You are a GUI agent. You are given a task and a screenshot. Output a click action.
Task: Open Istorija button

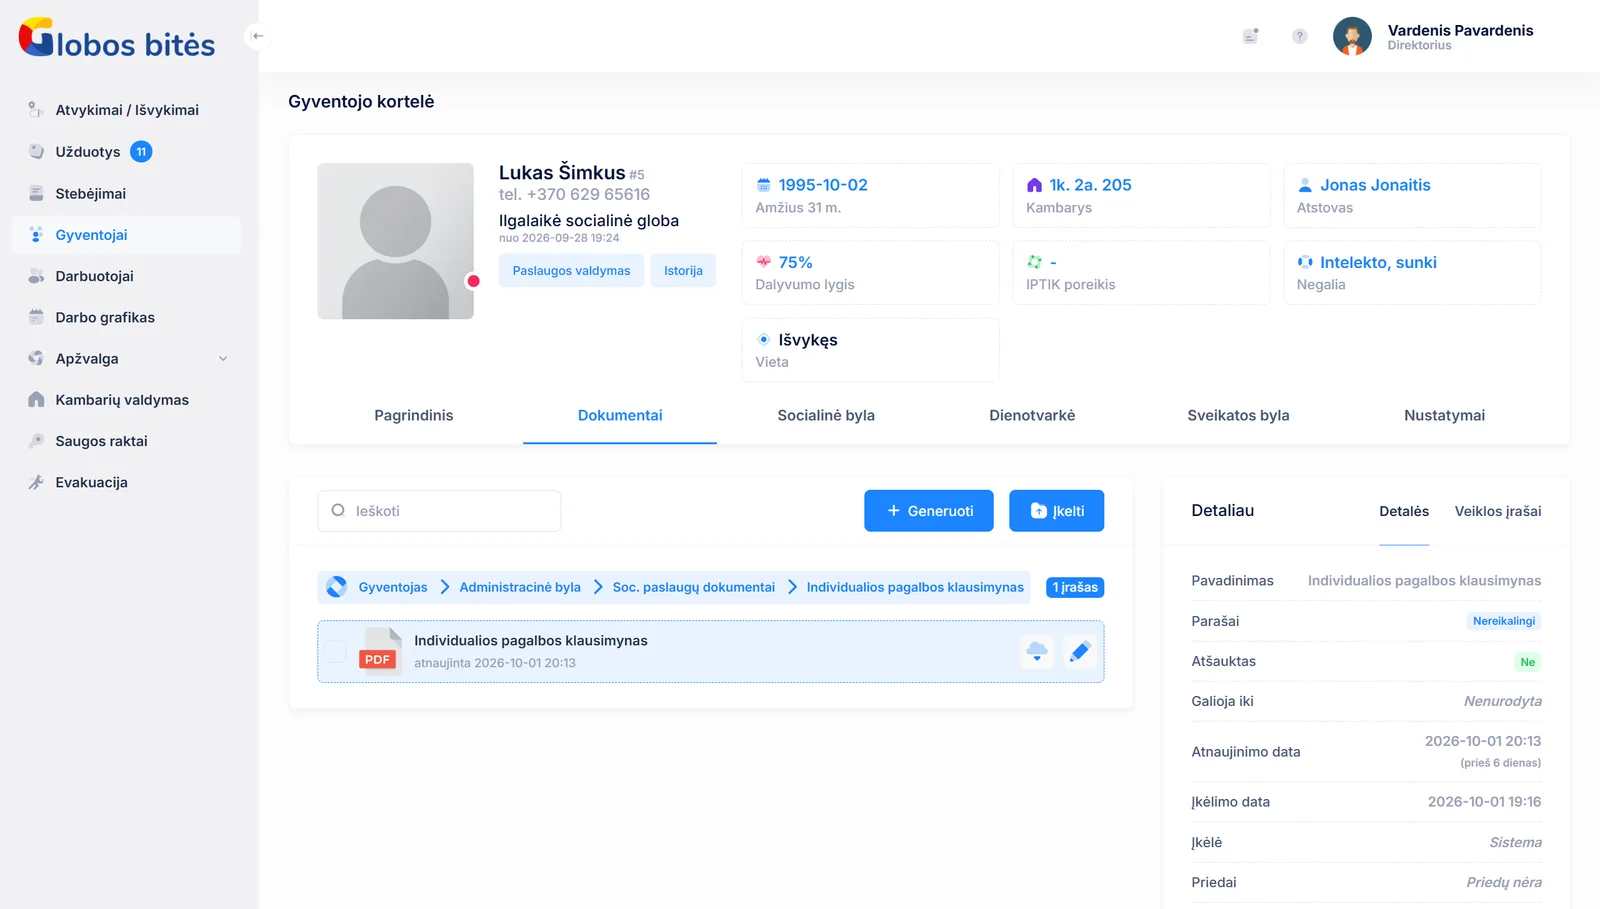(683, 271)
